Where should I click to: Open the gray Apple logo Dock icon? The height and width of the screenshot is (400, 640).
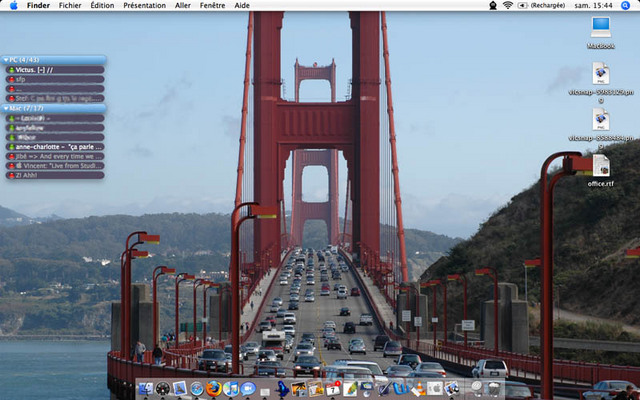(435, 389)
